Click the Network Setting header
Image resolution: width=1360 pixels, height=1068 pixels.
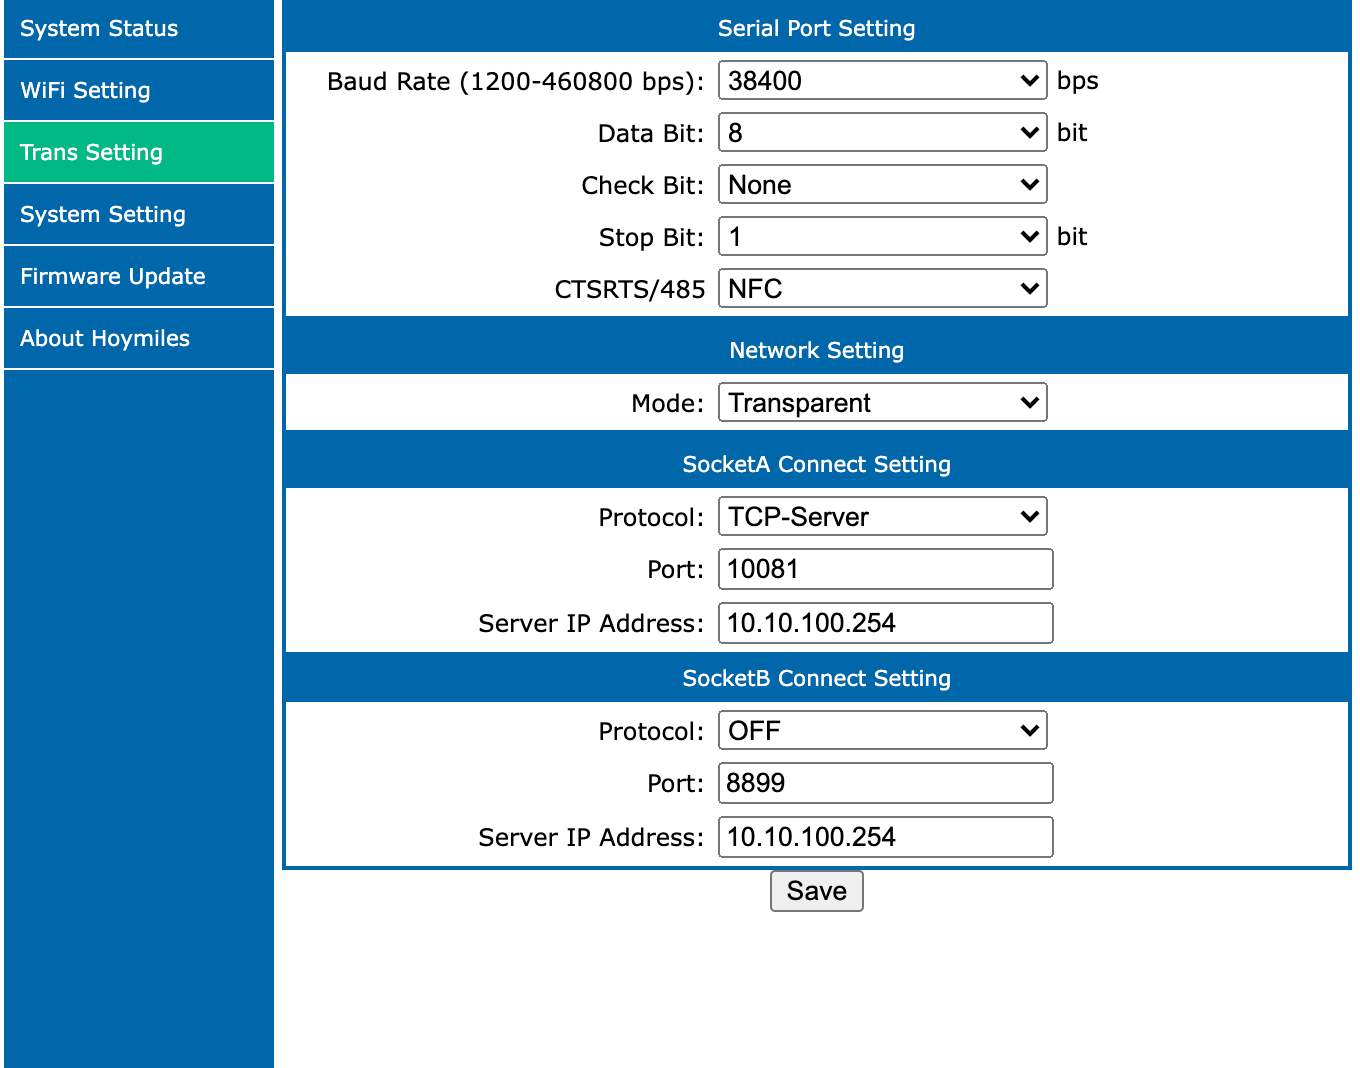pyautogui.click(x=816, y=350)
